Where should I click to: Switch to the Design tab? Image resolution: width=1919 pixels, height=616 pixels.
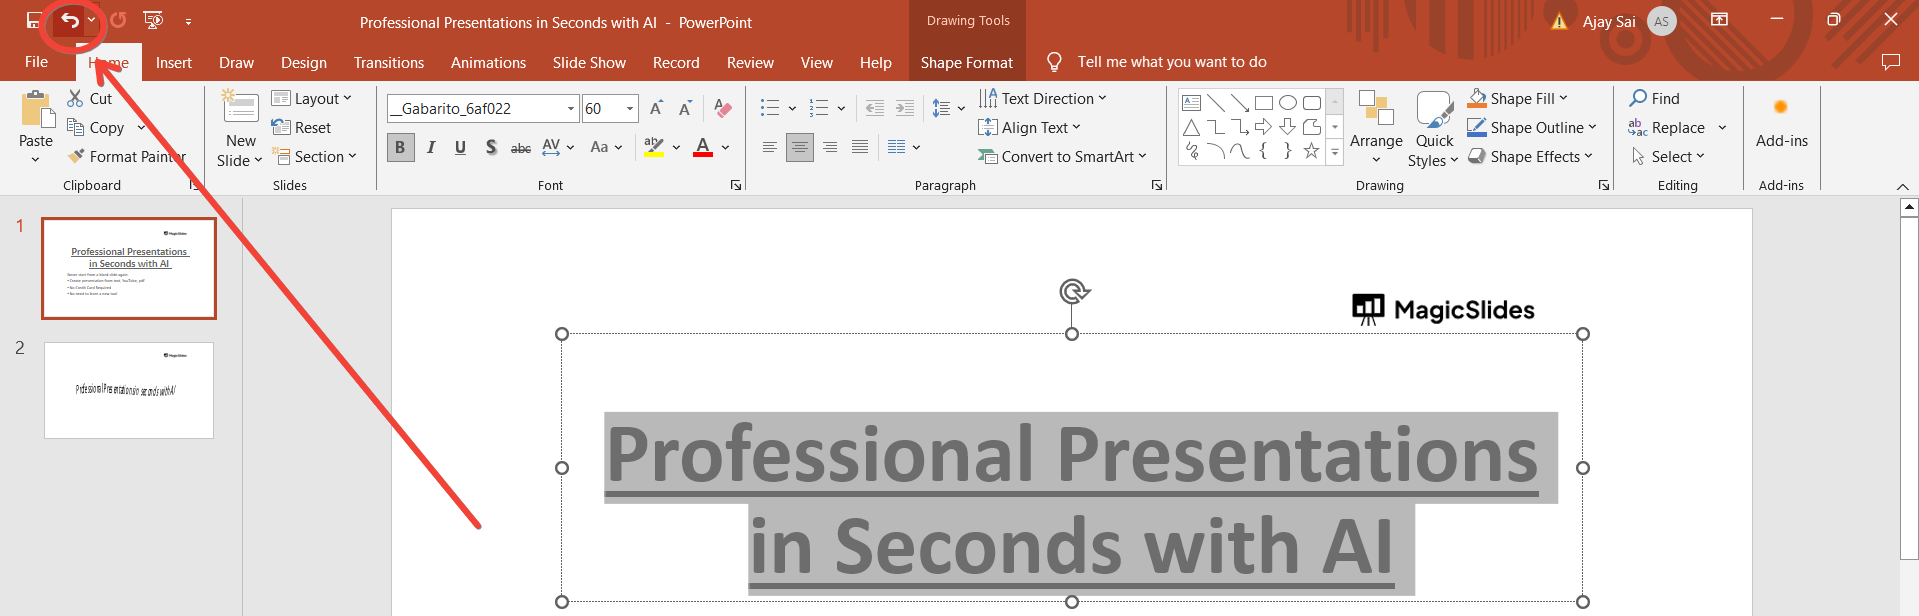(304, 62)
